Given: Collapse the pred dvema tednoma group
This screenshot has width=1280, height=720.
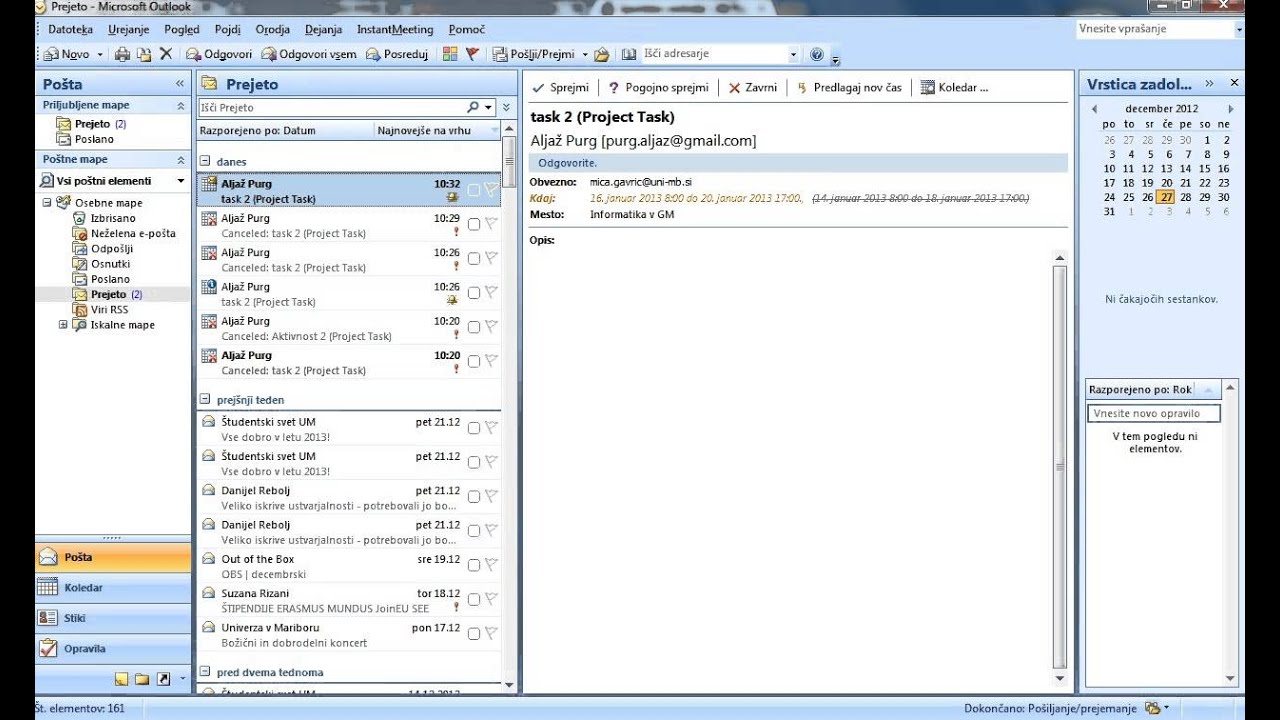Looking at the screenshot, I should [205, 672].
